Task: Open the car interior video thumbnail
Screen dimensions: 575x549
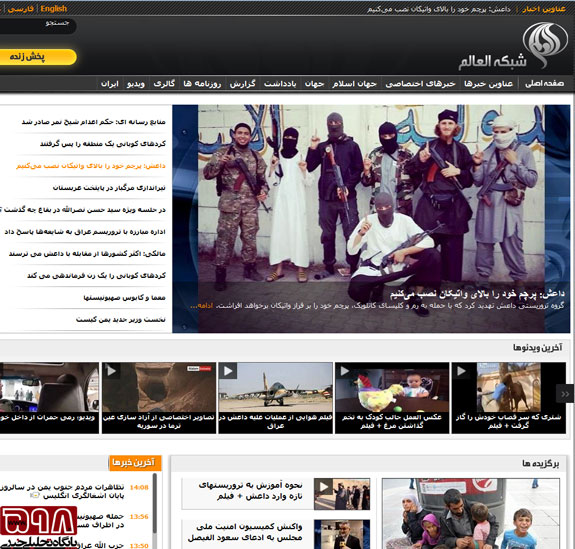Action: coord(49,387)
